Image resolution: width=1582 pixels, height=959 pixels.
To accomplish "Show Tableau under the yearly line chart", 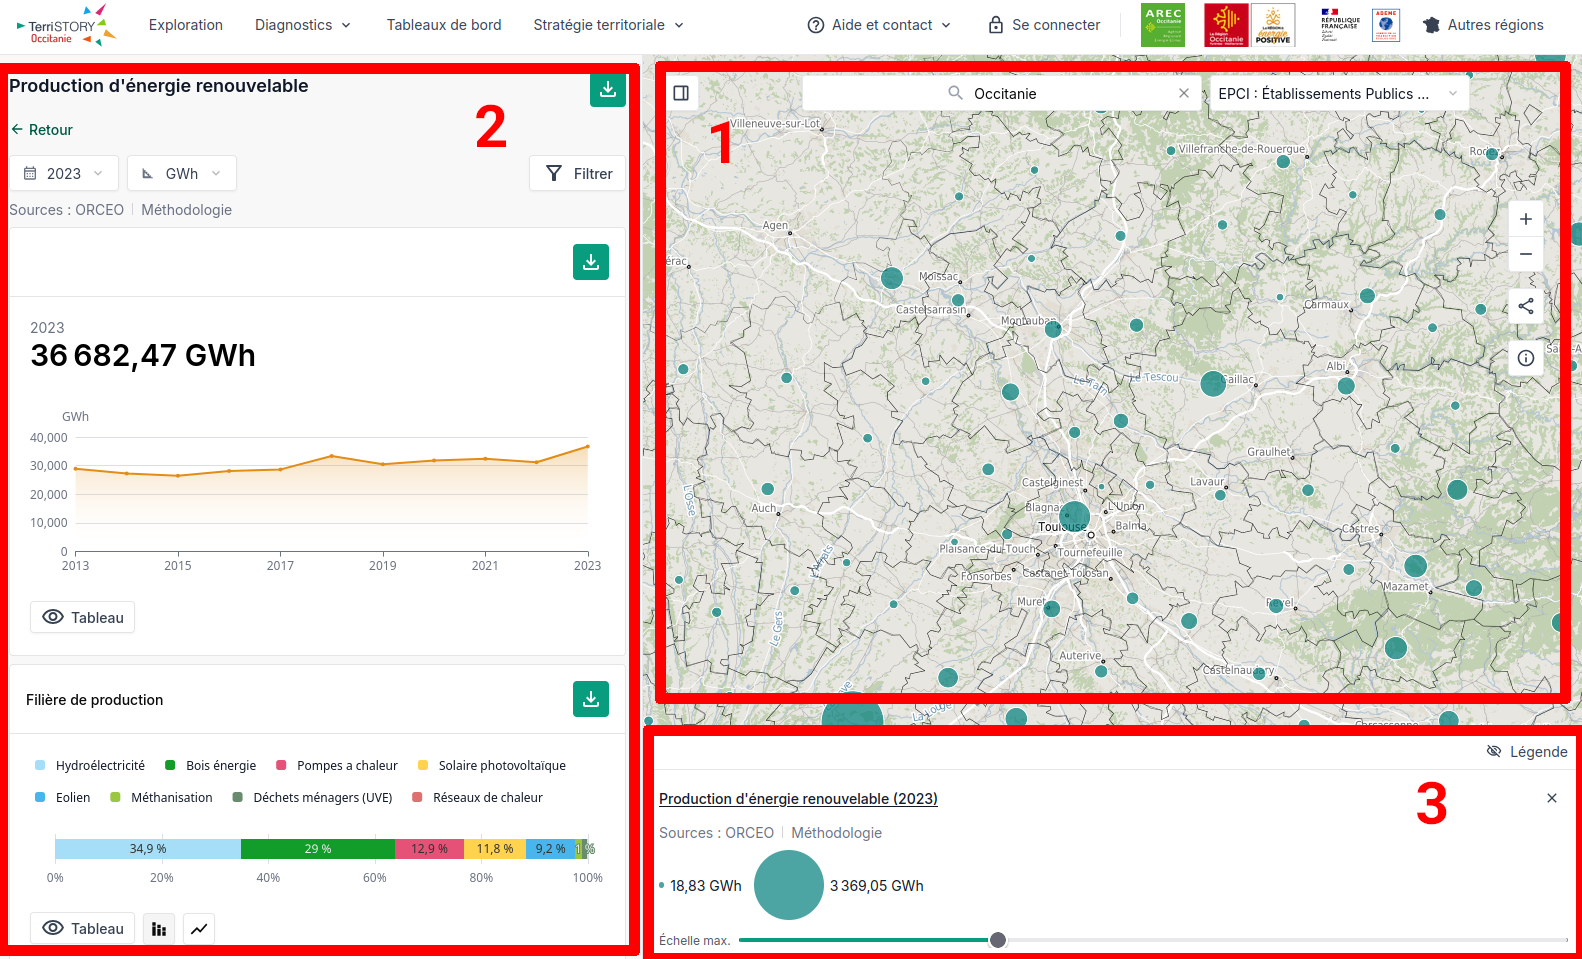I will pos(82,617).
